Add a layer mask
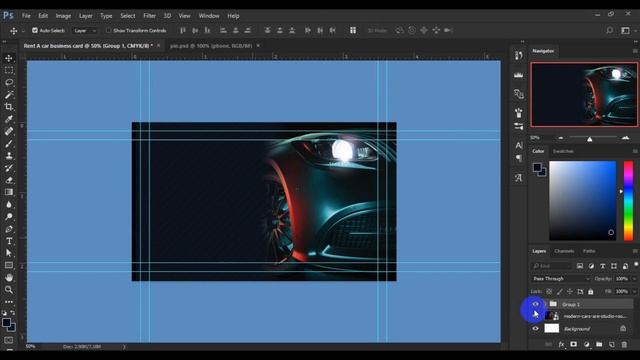This screenshot has width=640, height=360. tap(573, 344)
